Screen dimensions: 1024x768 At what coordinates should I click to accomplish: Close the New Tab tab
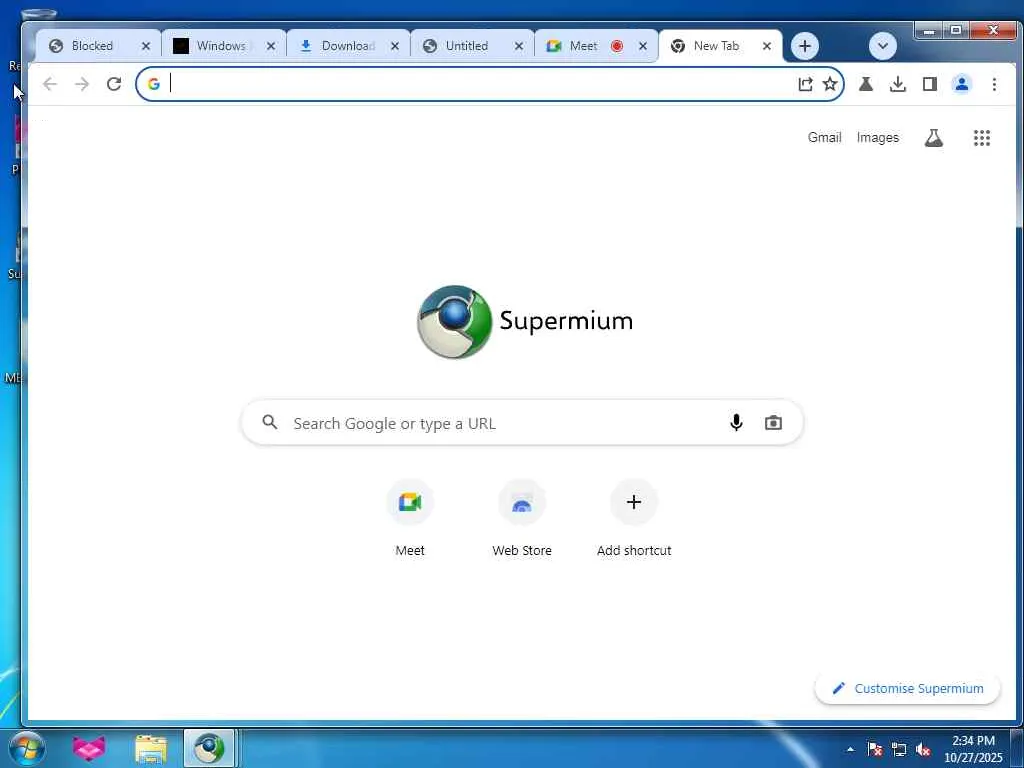click(767, 46)
